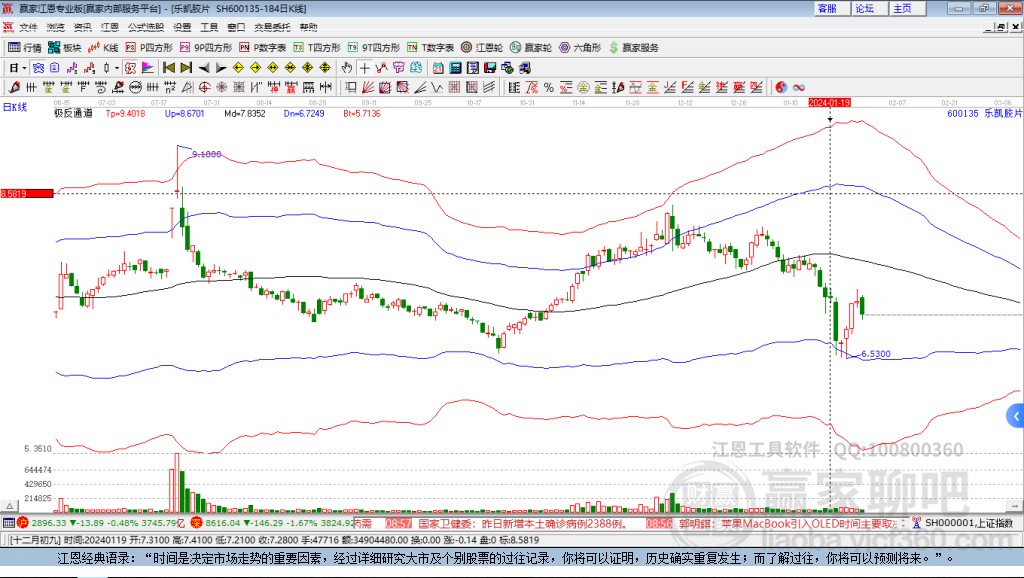Move chart right with black arrow

coord(221,68)
